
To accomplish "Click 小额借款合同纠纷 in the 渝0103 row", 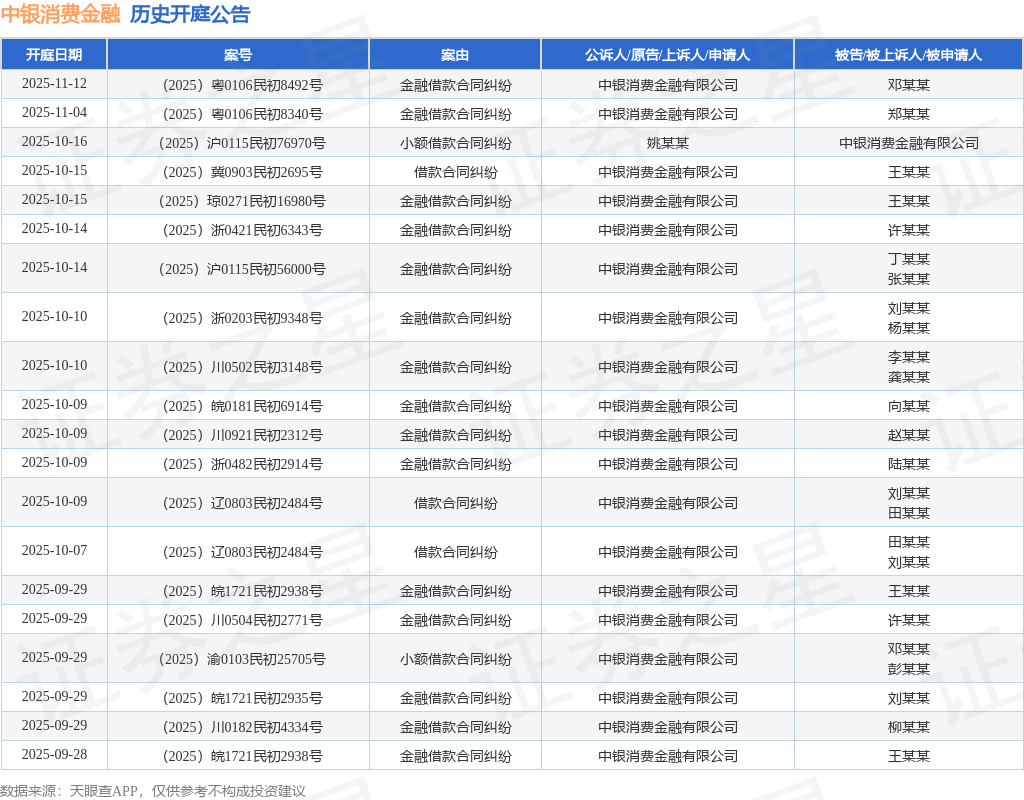I will [x=455, y=659].
